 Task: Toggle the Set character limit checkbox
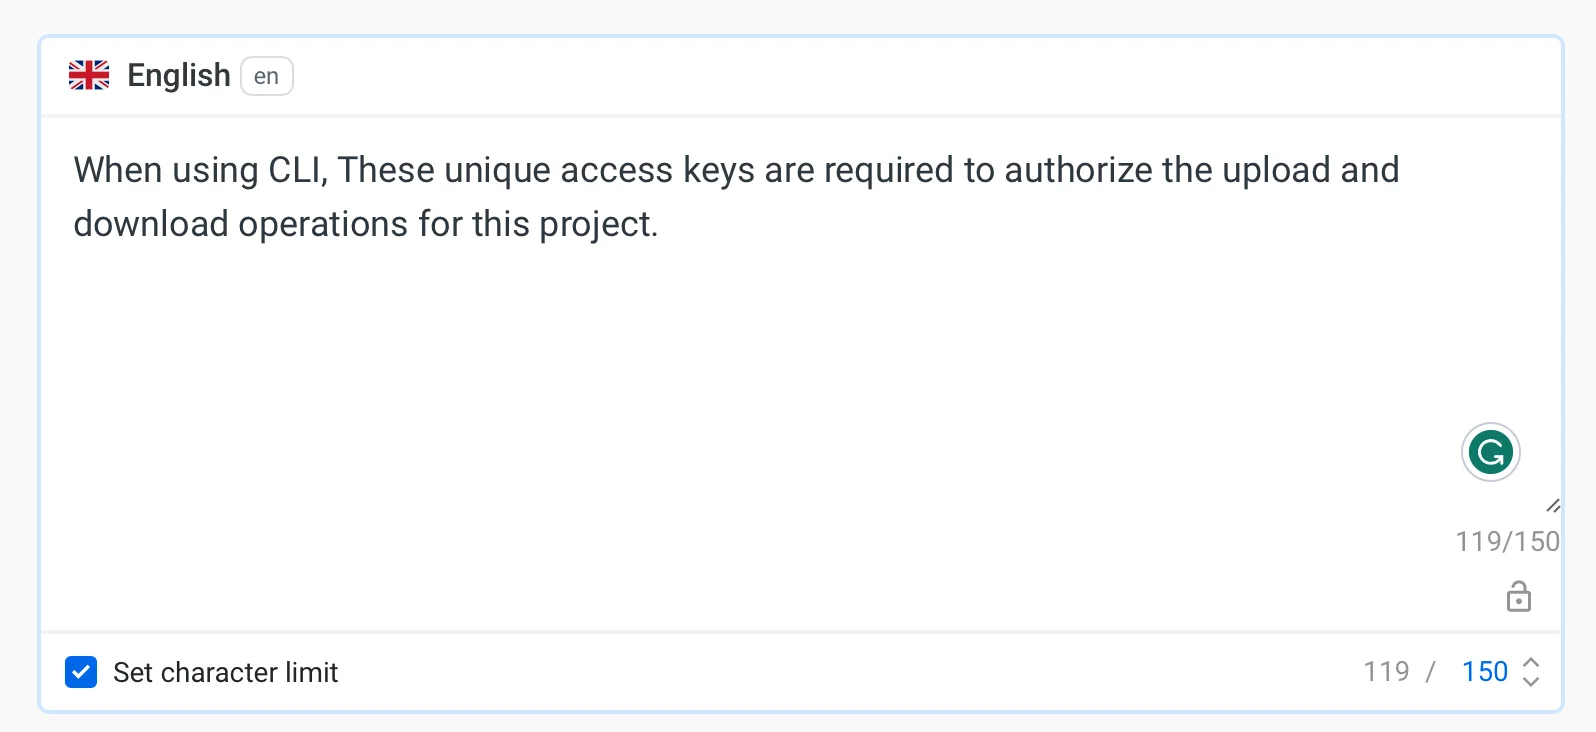coord(81,672)
